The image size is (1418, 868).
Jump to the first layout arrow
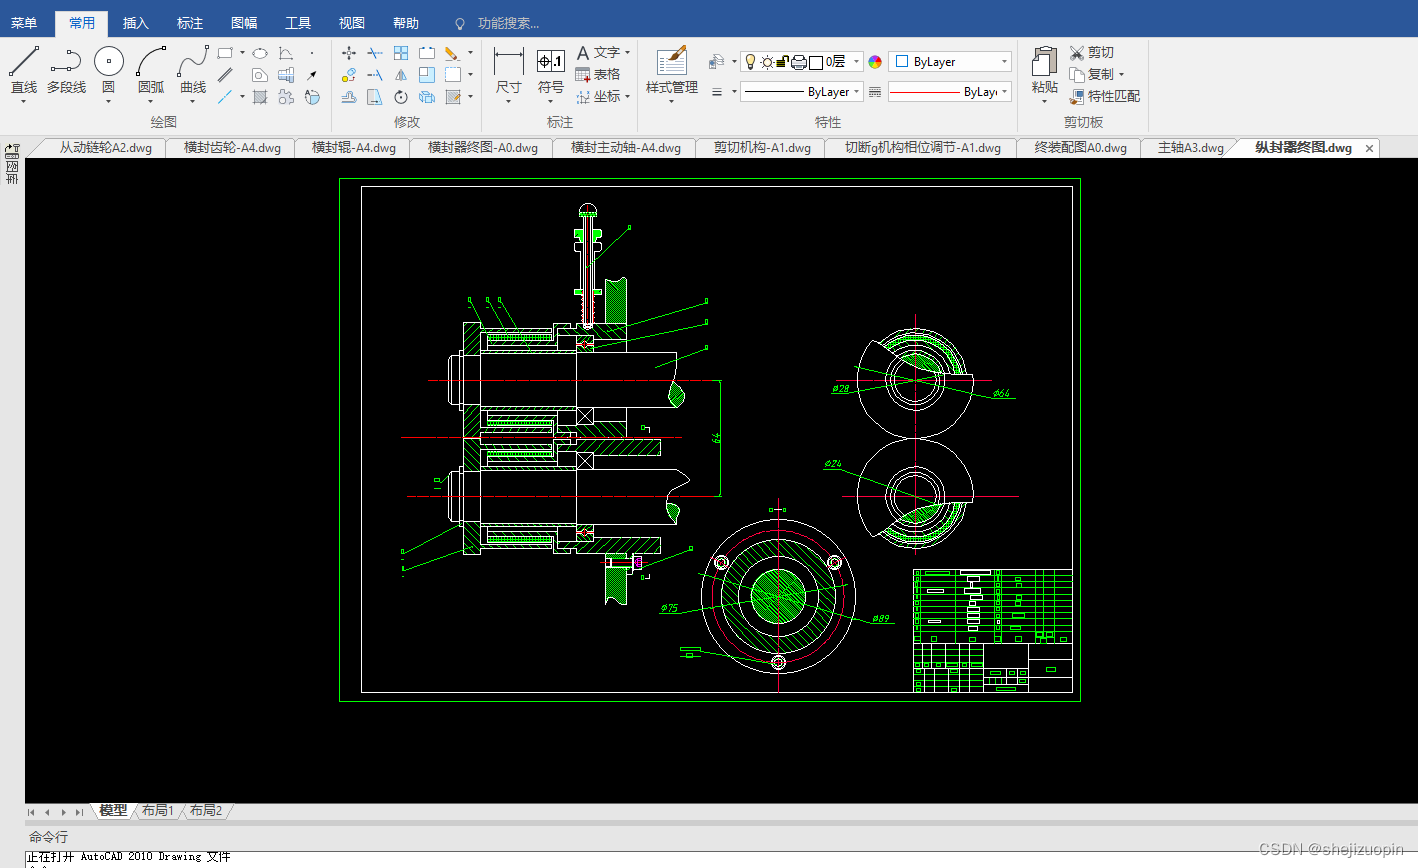point(31,812)
